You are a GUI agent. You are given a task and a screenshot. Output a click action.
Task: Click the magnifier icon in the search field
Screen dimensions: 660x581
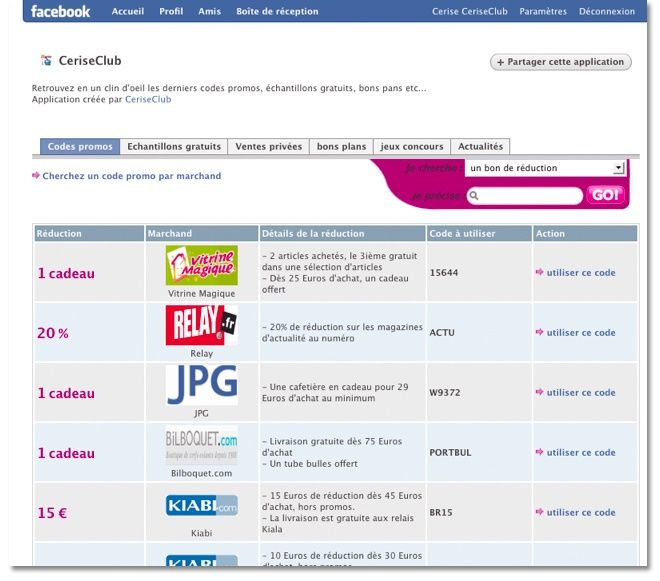click(x=474, y=195)
